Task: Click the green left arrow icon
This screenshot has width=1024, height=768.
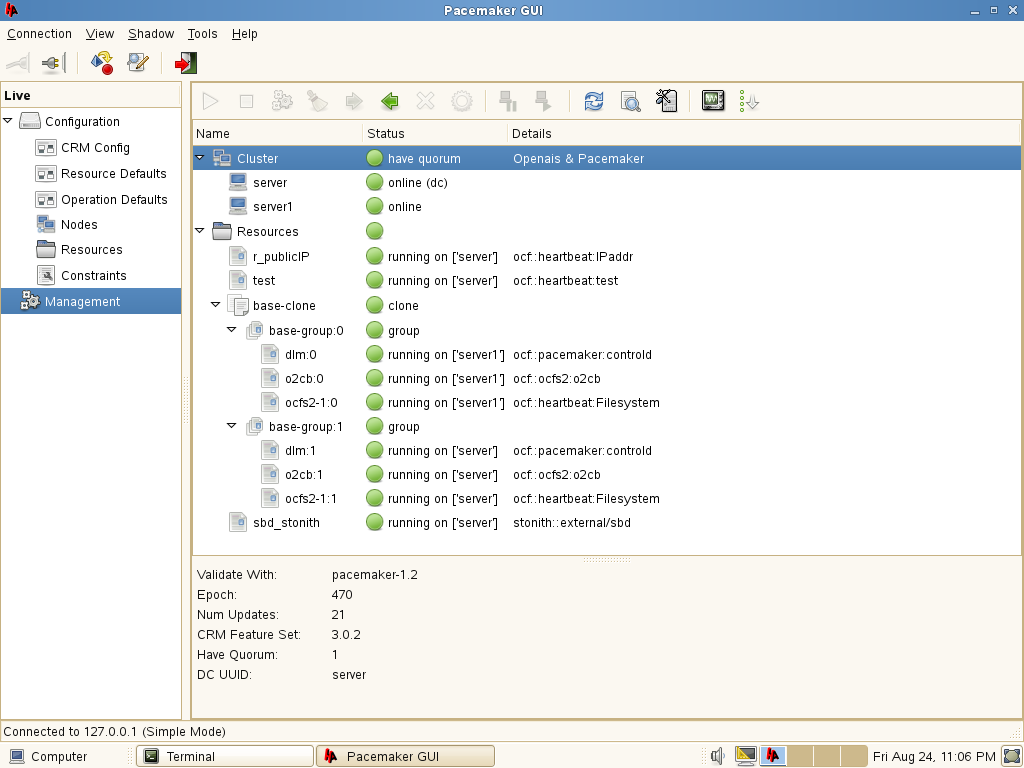Action: (x=390, y=101)
